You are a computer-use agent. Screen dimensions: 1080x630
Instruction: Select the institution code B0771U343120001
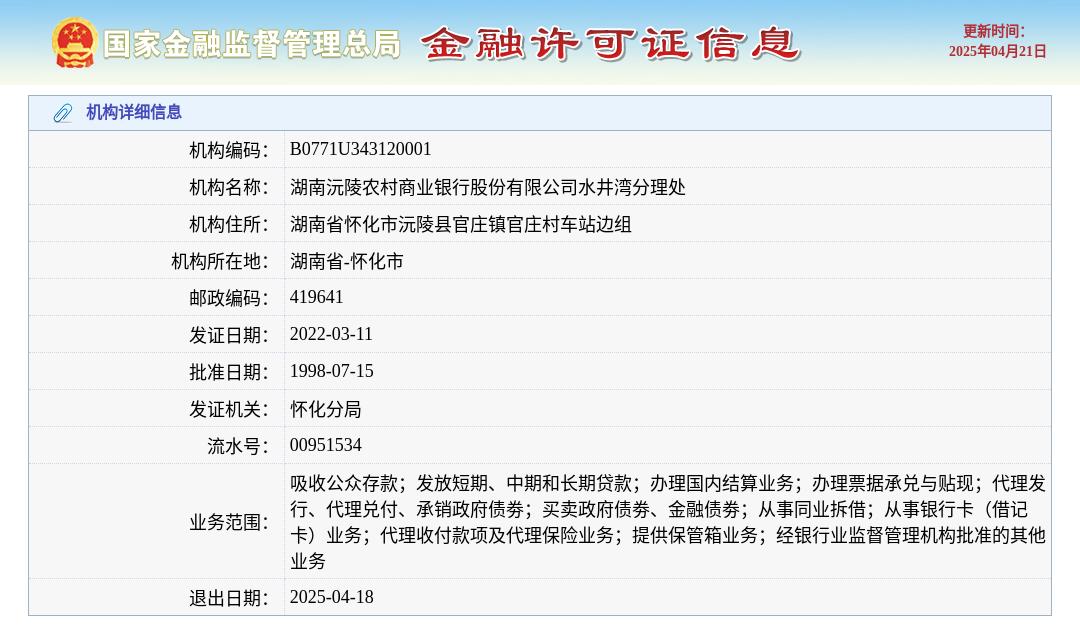(360, 149)
